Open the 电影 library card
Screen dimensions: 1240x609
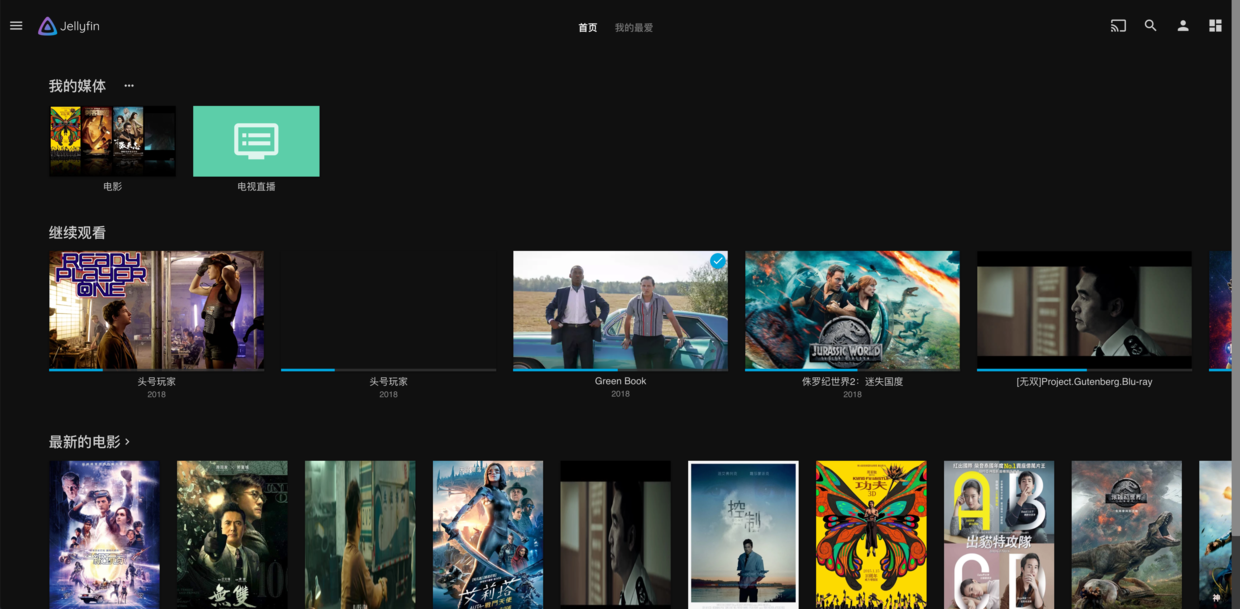[x=112, y=141]
